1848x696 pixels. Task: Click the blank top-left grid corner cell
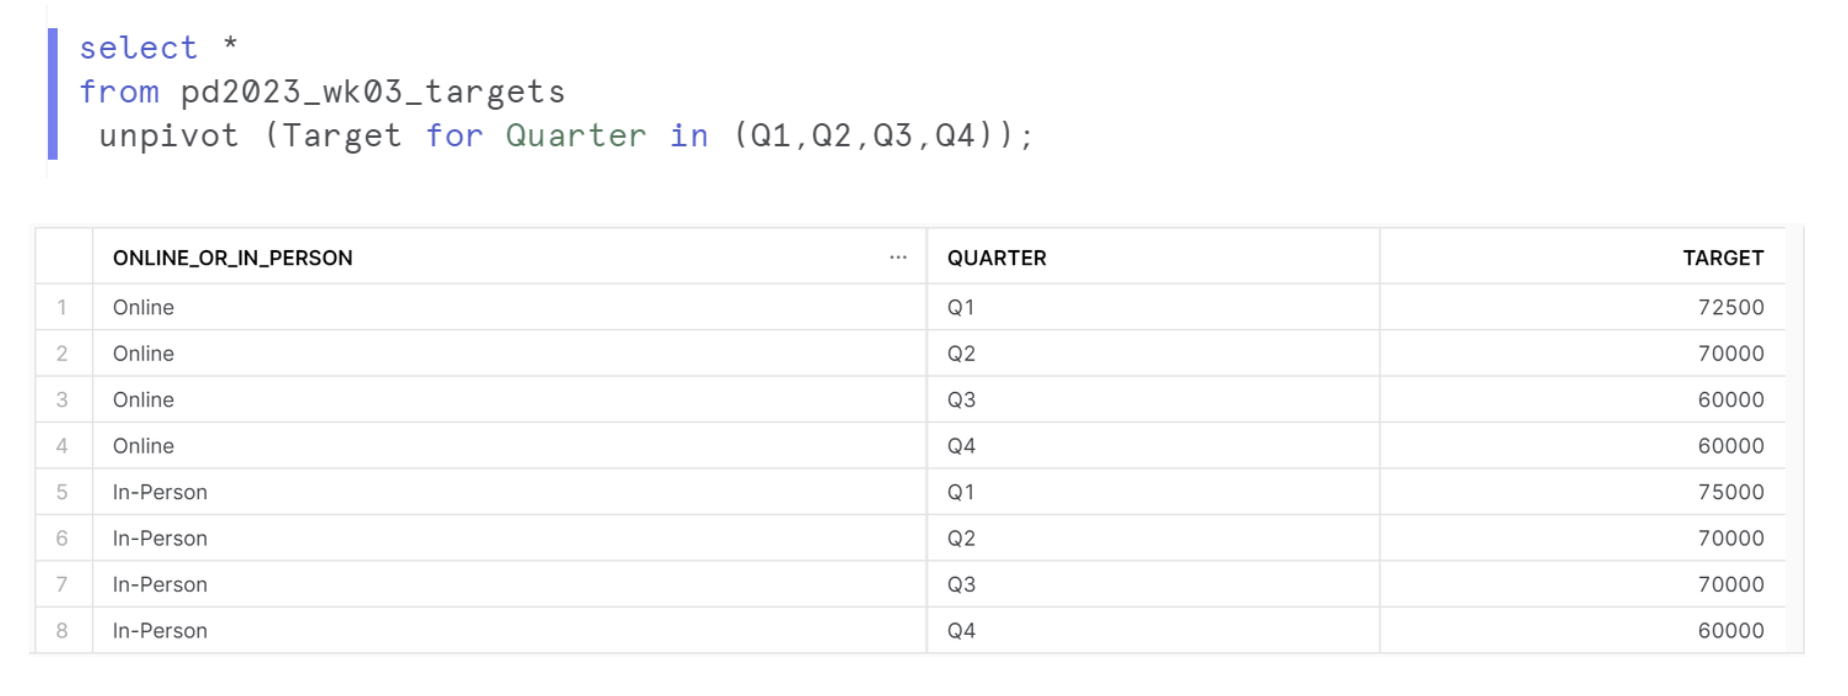pyautogui.click(x=64, y=258)
